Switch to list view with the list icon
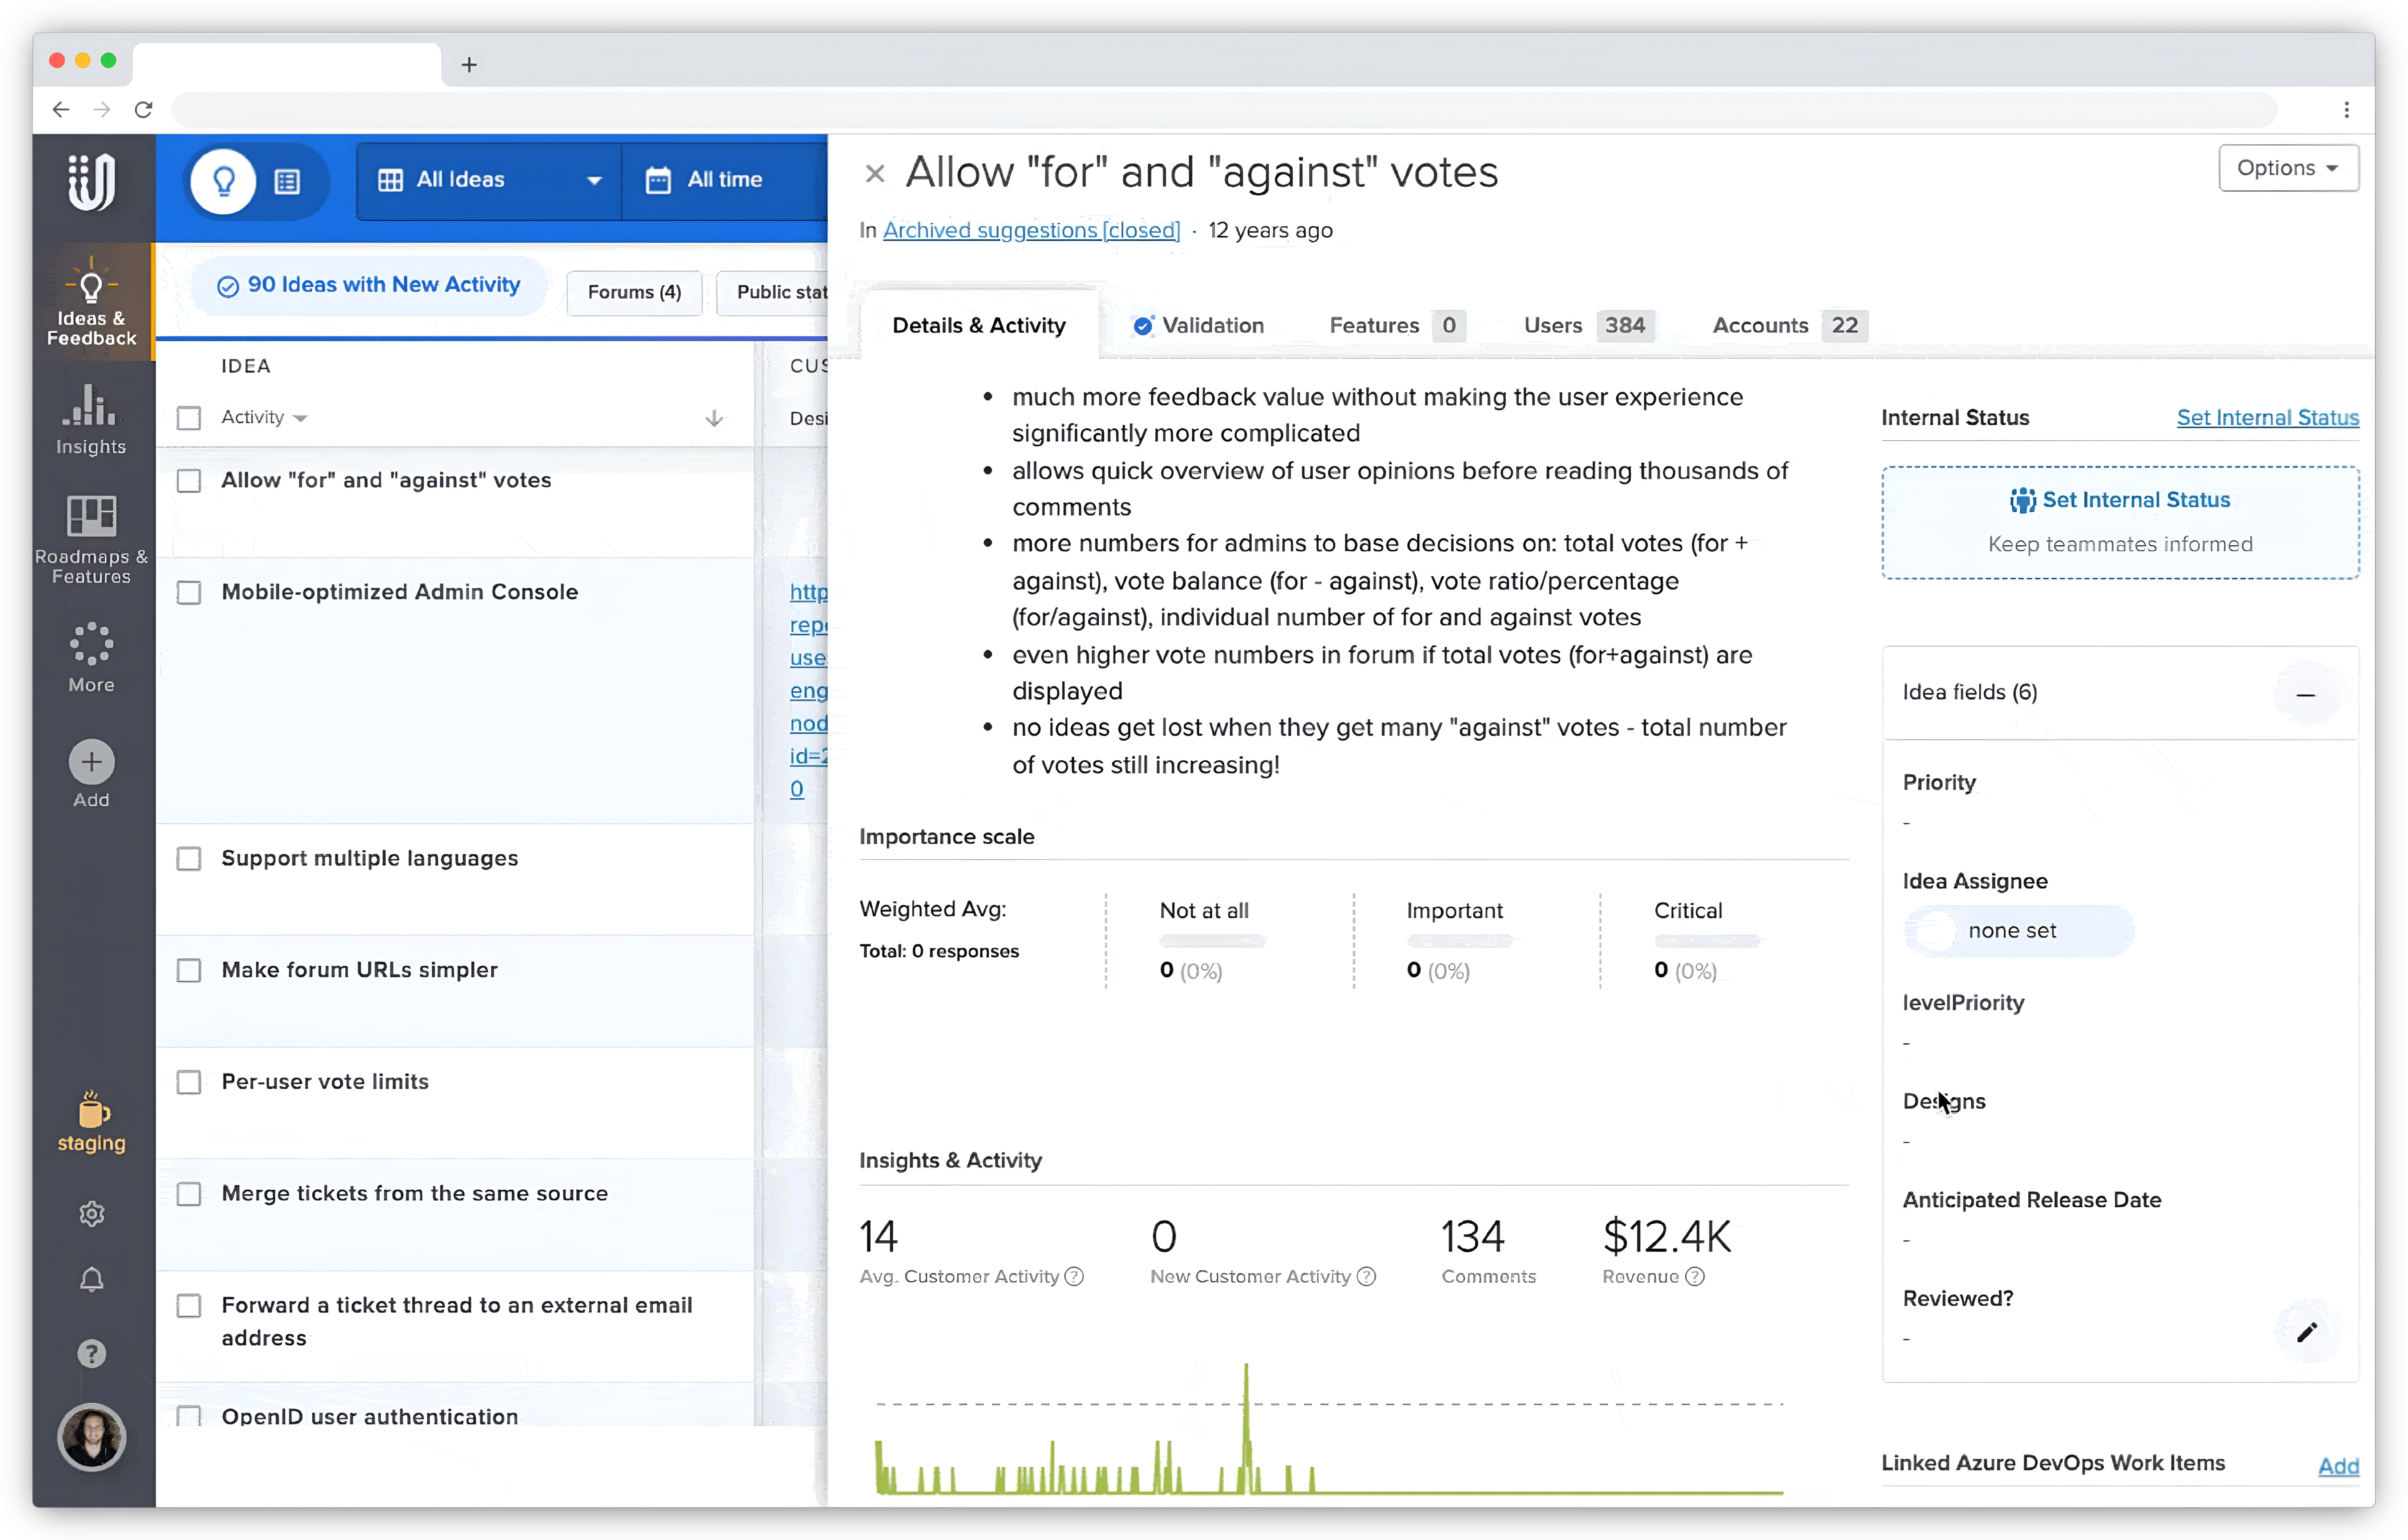The height and width of the screenshot is (1540, 2408). click(288, 181)
